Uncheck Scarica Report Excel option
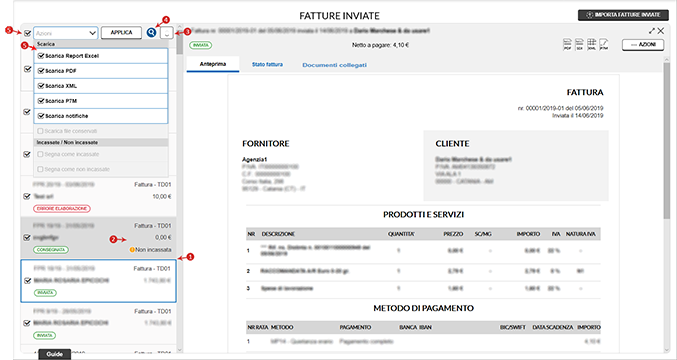677x360 pixels. click(x=41, y=56)
